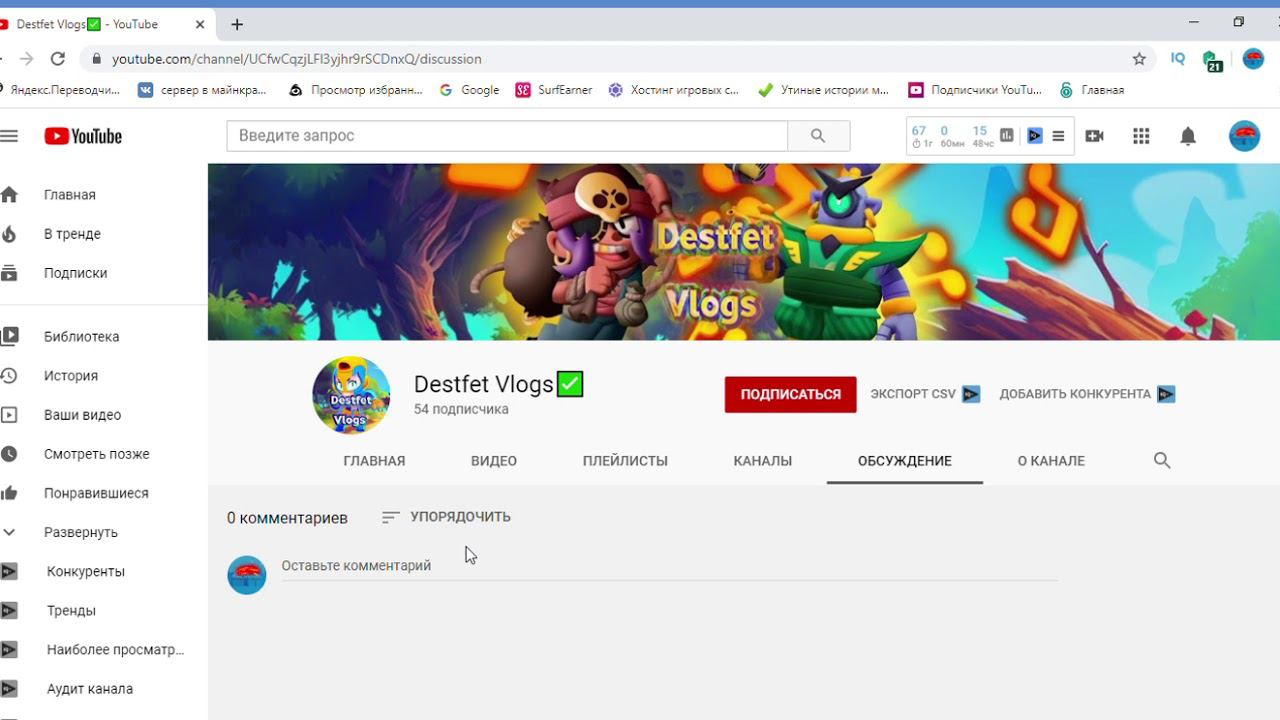Click the sort icon beside УПОРЯДОЧИТЬ
The image size is (1280, 720).
(391, 517)
